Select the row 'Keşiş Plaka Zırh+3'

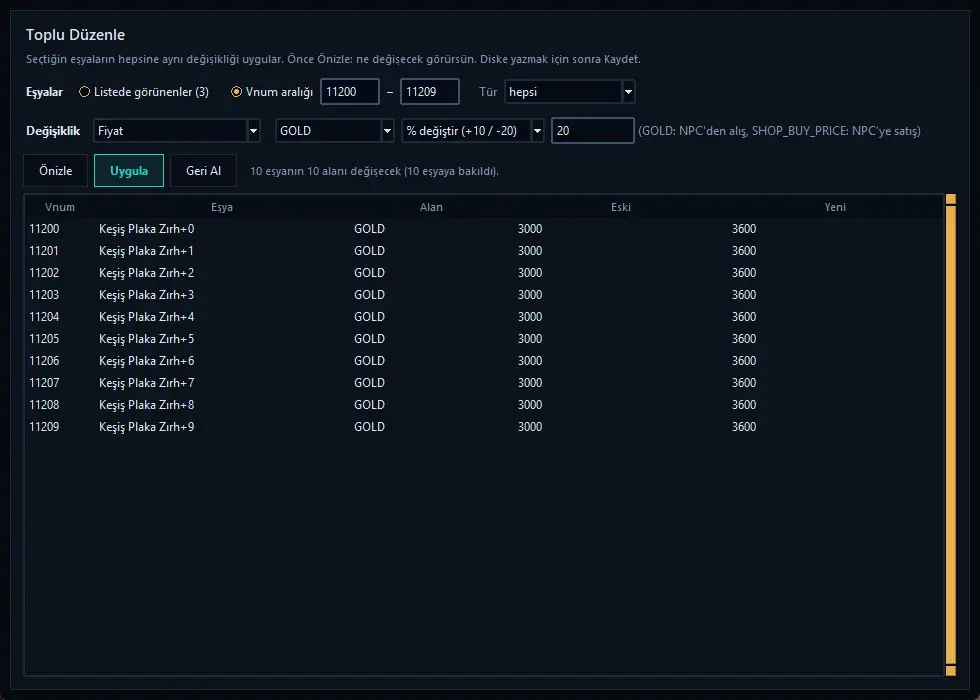point(484,294)
